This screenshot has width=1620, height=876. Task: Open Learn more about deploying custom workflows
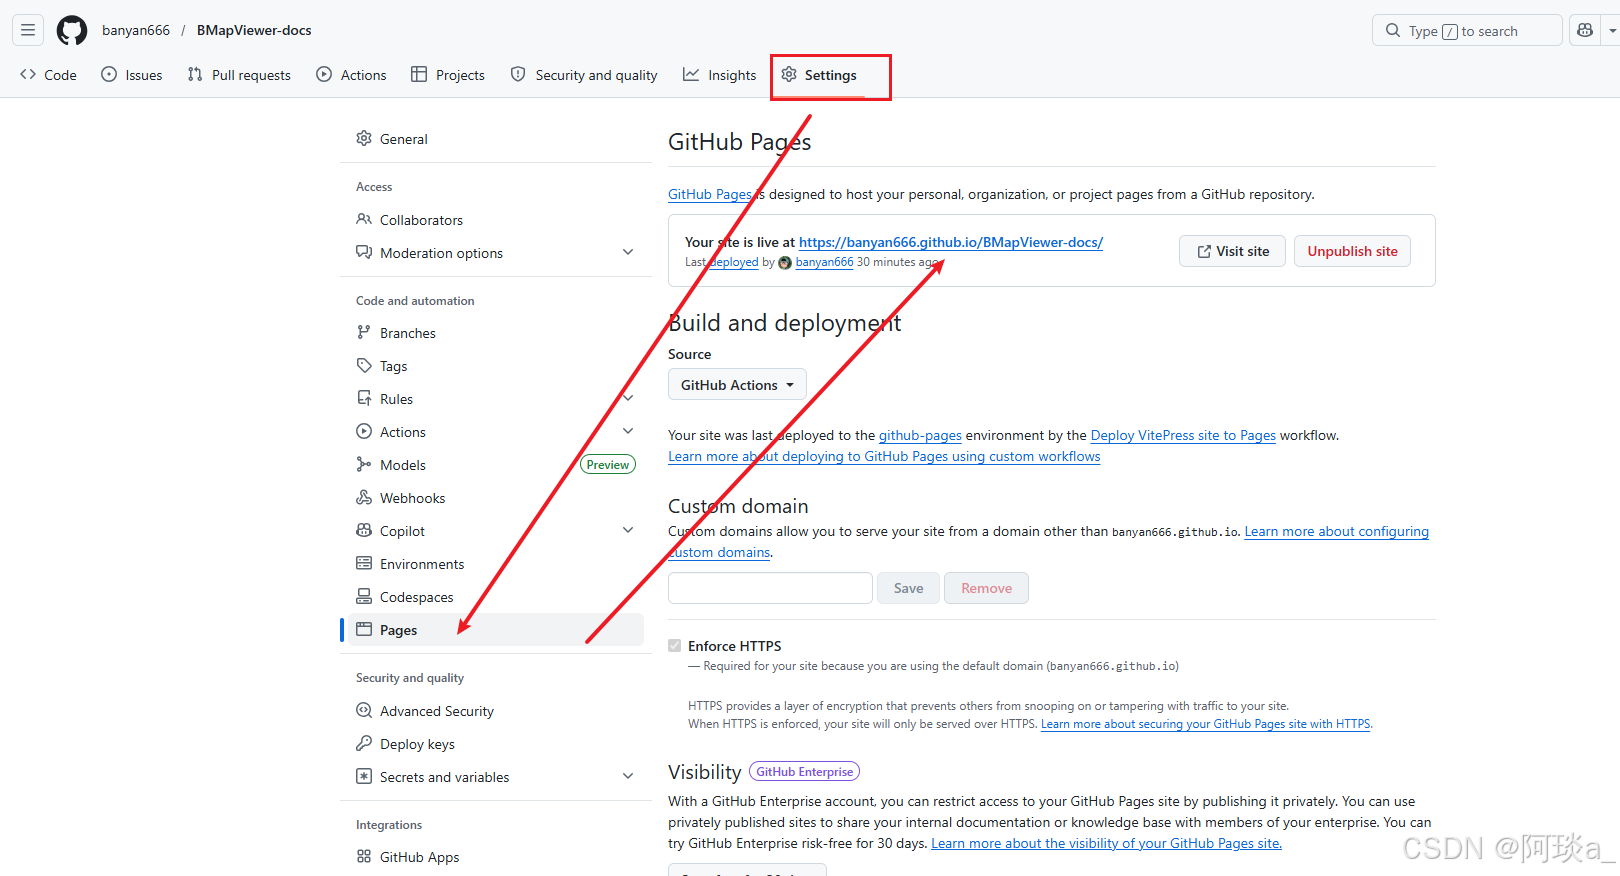tap(884, 456)
